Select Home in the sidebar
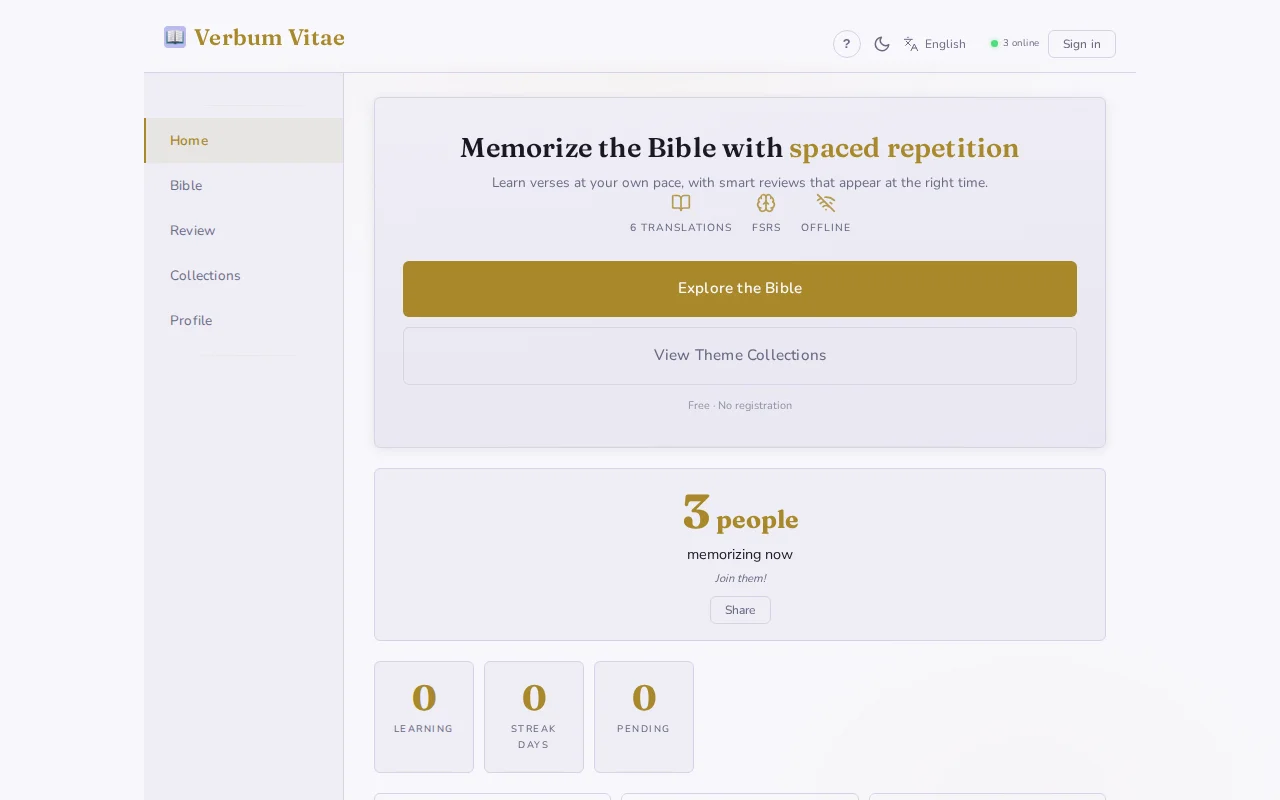Screen dimensions: 1280x800 coord(244,141)
